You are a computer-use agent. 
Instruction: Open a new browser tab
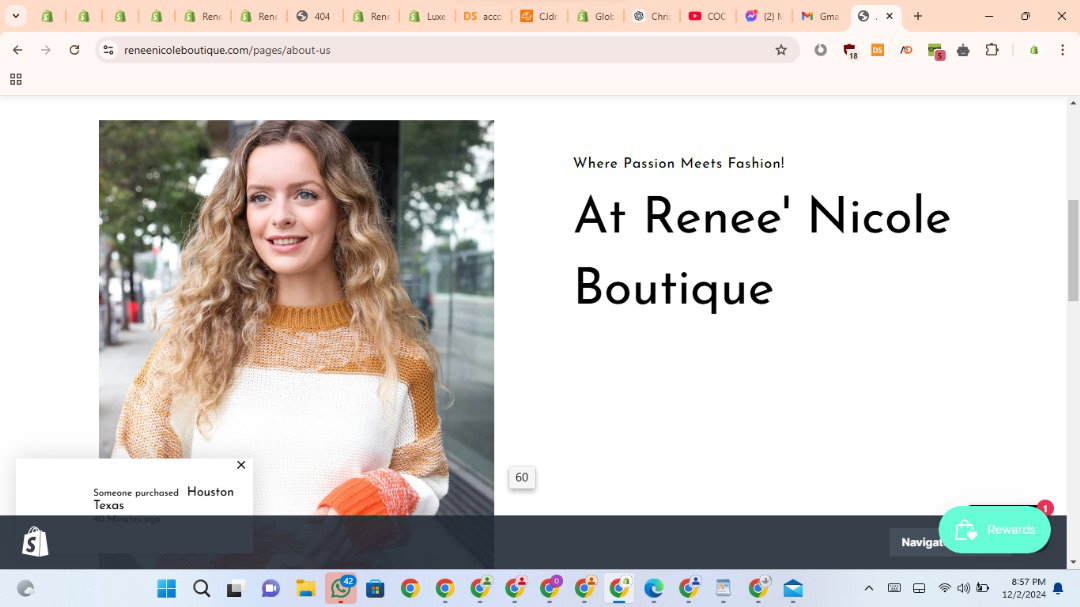pos(917,16)
